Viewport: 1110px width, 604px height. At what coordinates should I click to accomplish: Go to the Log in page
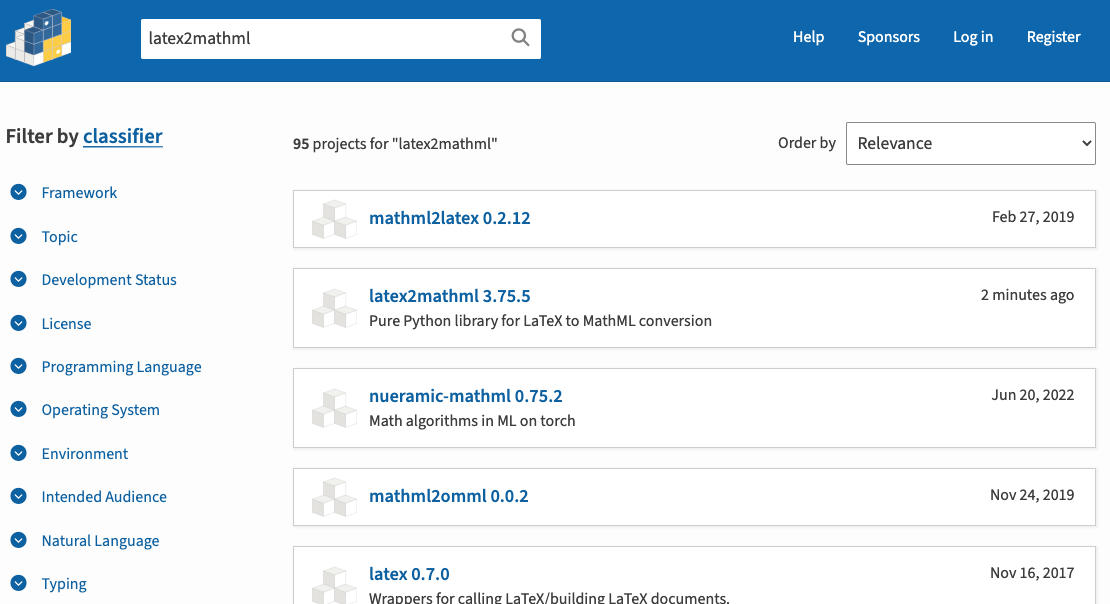pyautogui.click(x=973, y=37)
